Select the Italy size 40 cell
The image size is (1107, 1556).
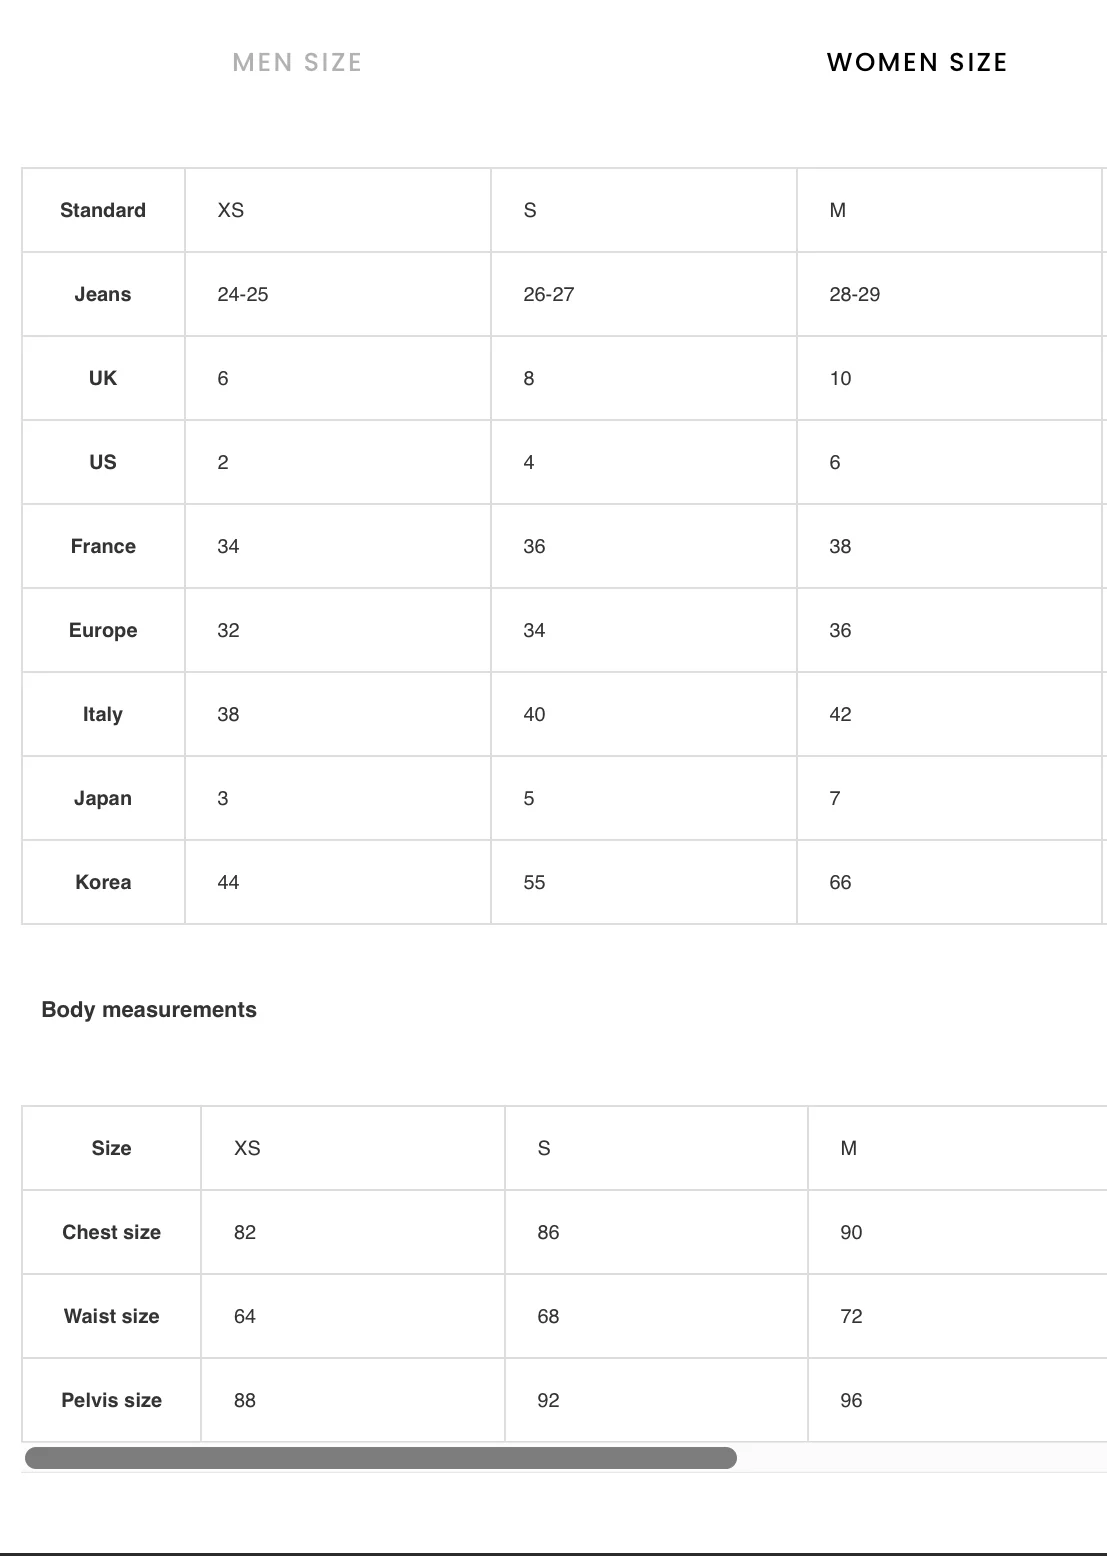534,714
